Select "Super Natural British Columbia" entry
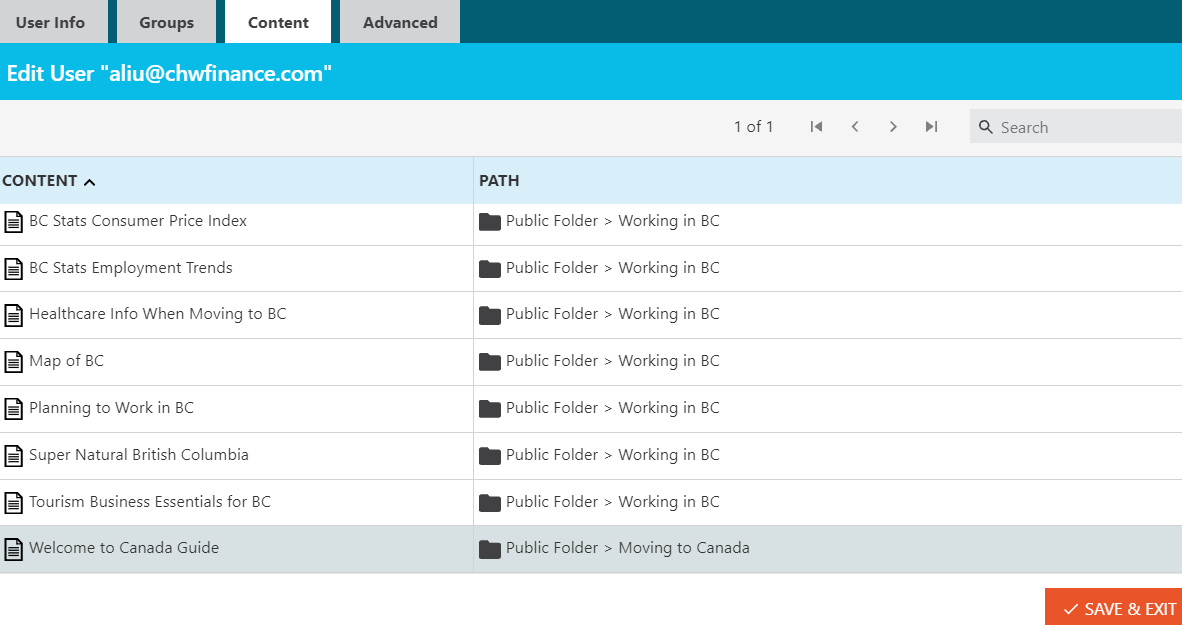1182x625 pixels. point(139,455)
